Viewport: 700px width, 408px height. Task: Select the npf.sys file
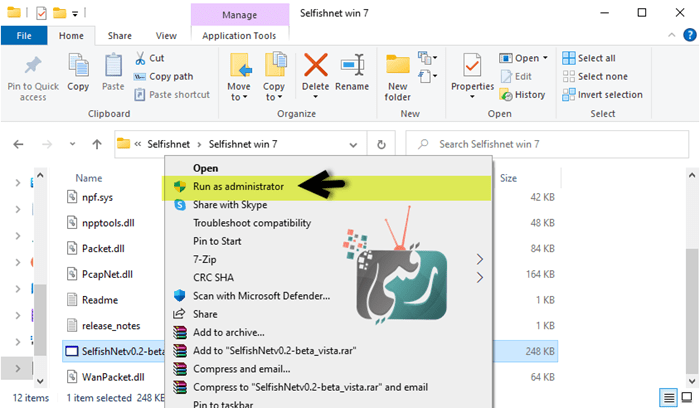[97, 197]
